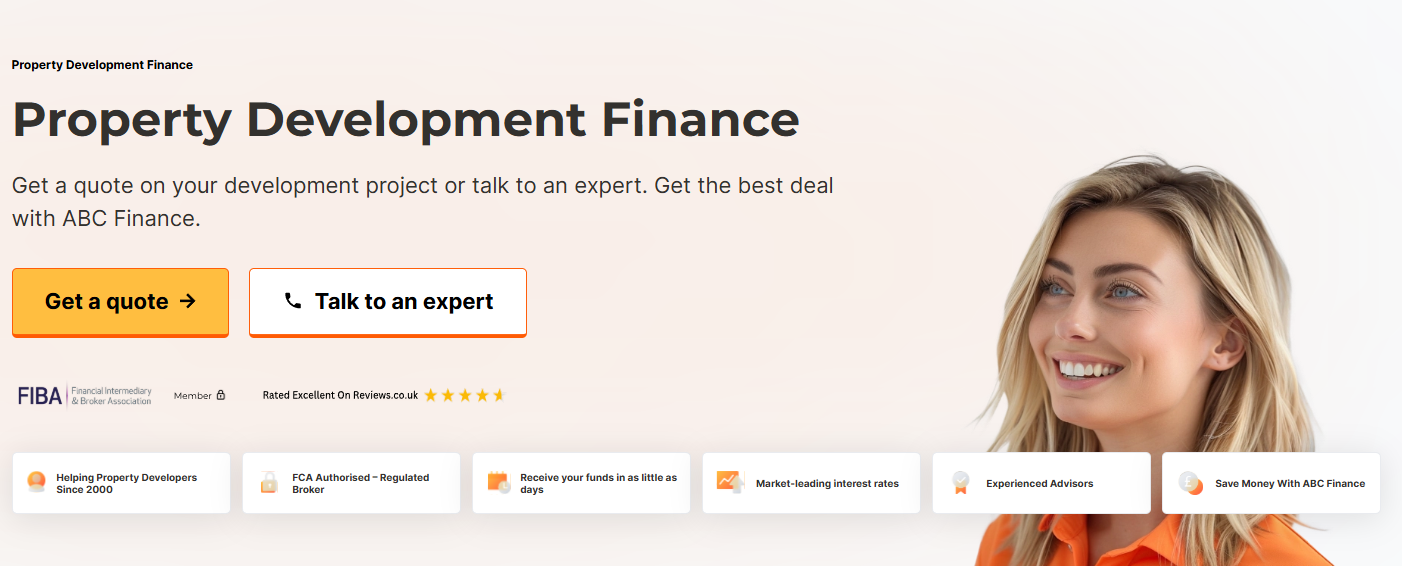
Task: Open the Rated Excellent On Reviews.co.uk link
Action: 340,395
